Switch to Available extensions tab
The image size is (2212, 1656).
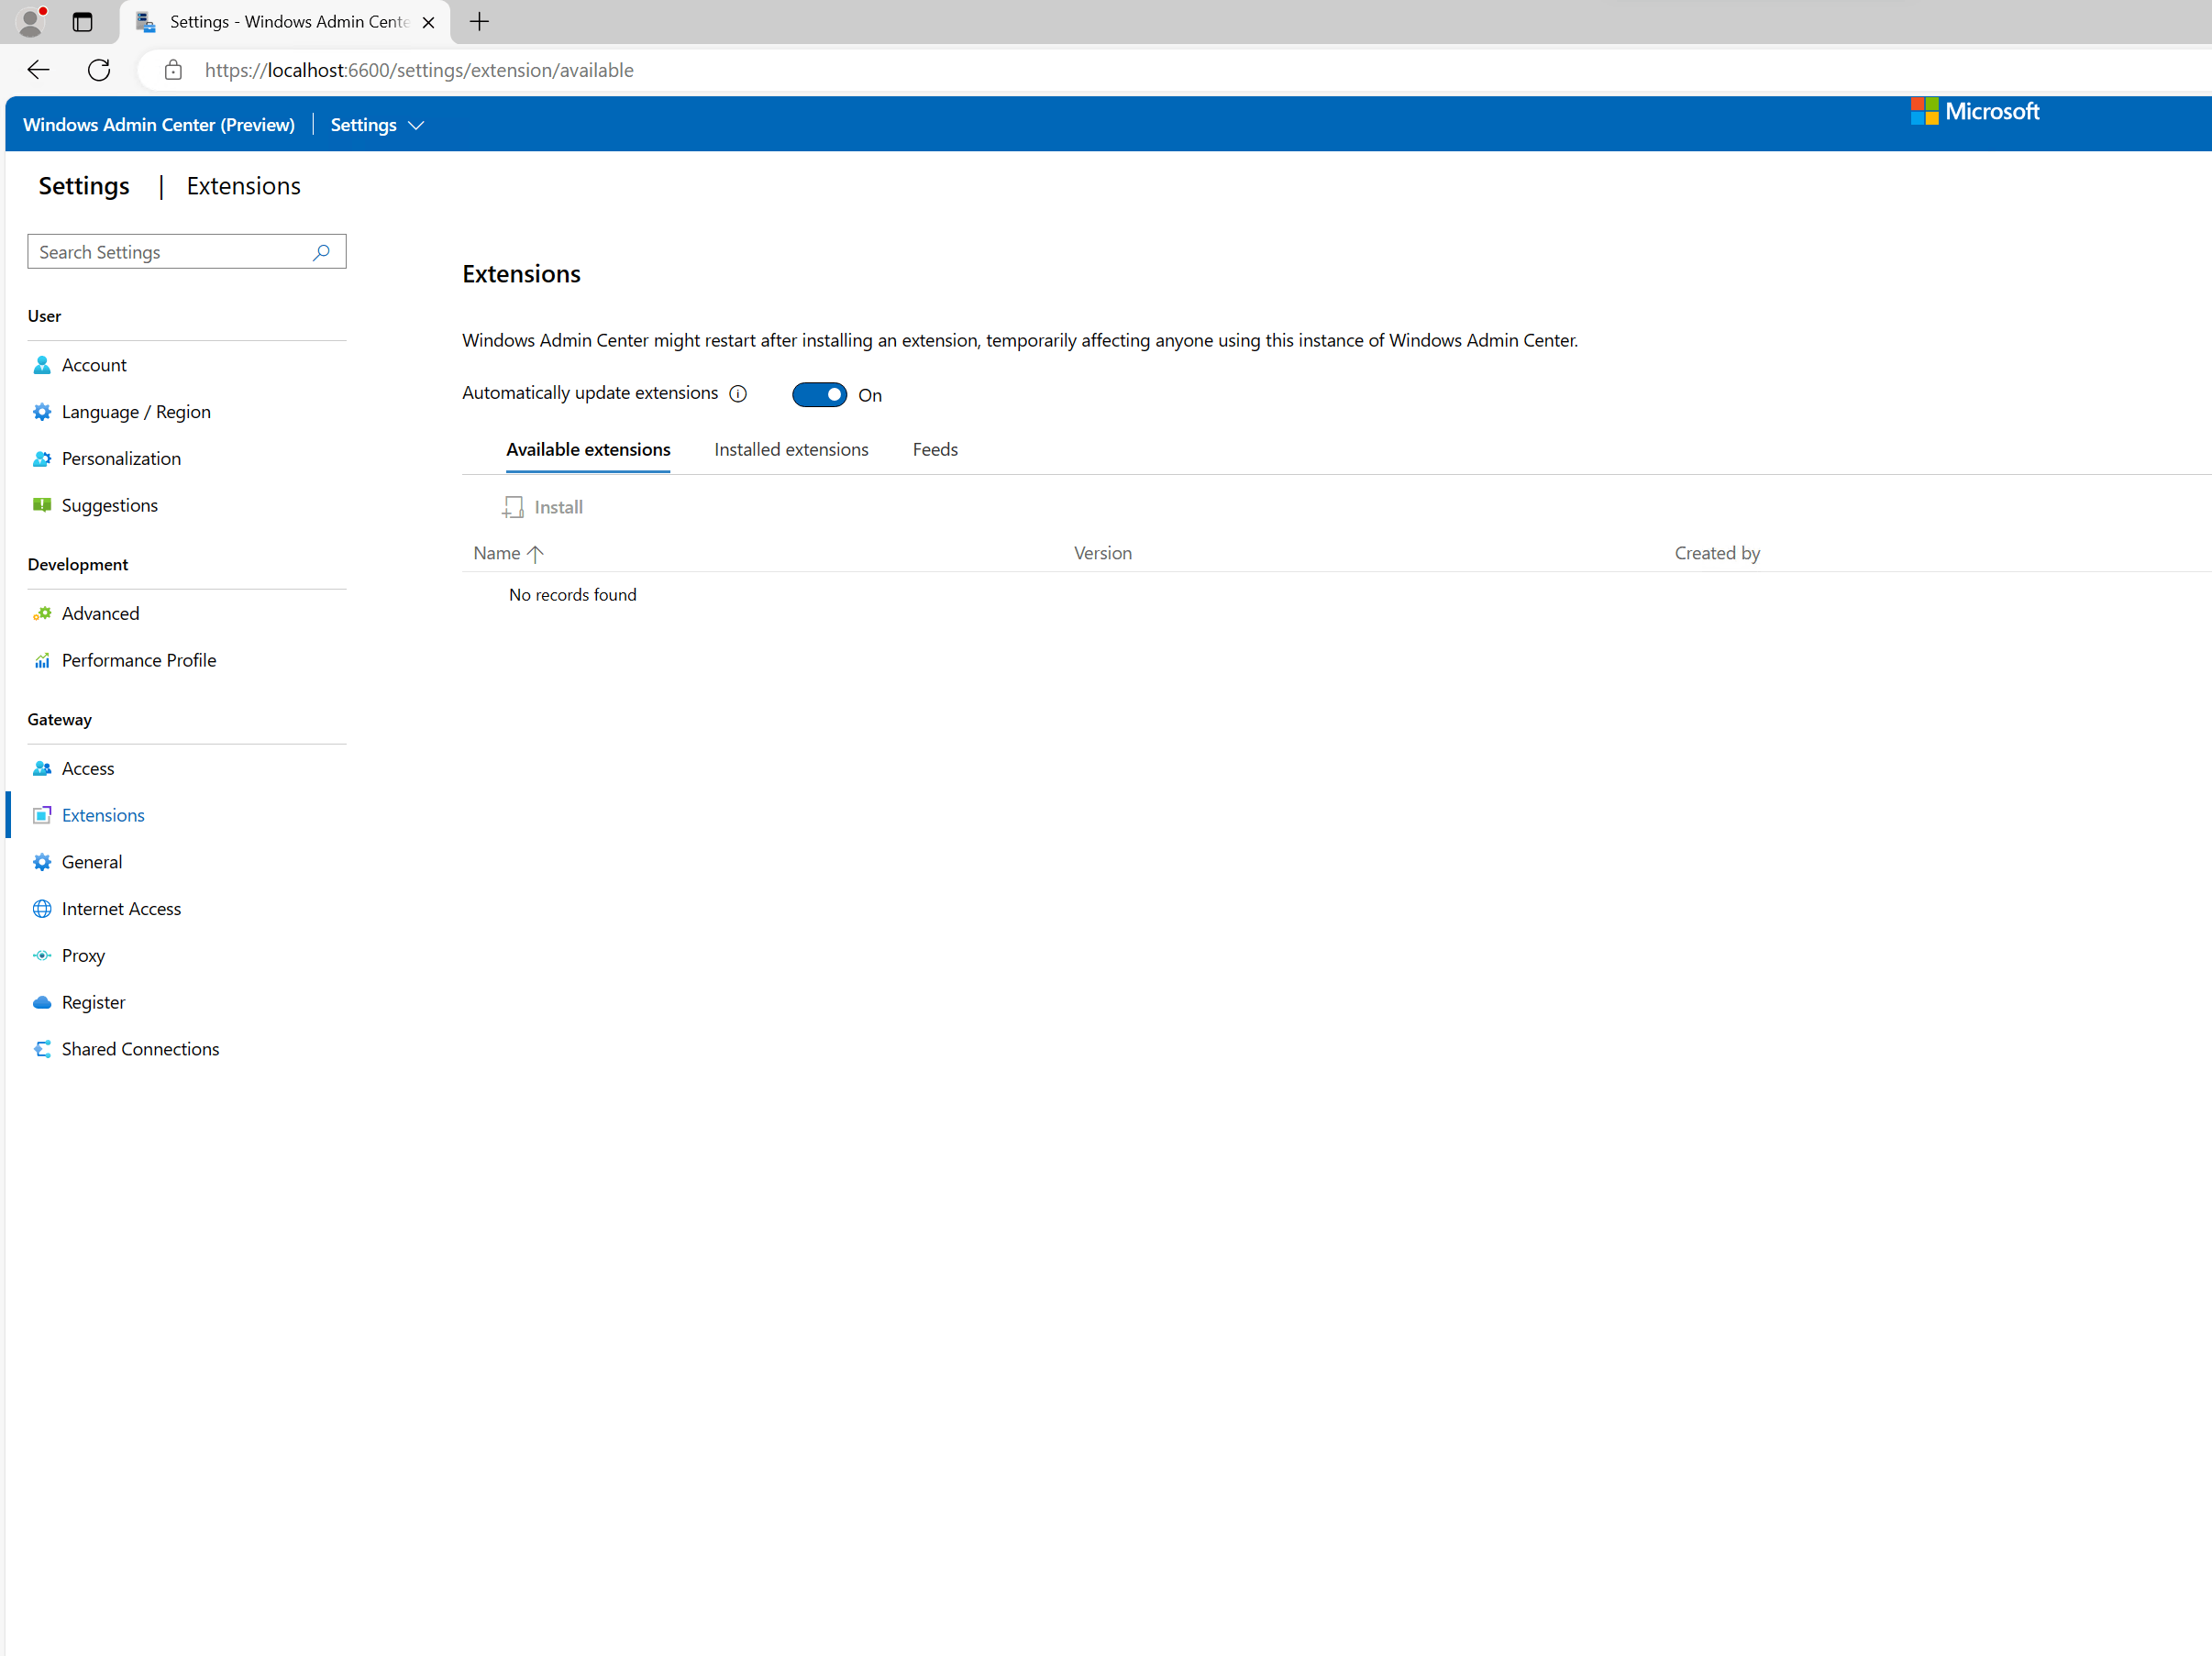(x=588, y=450)
